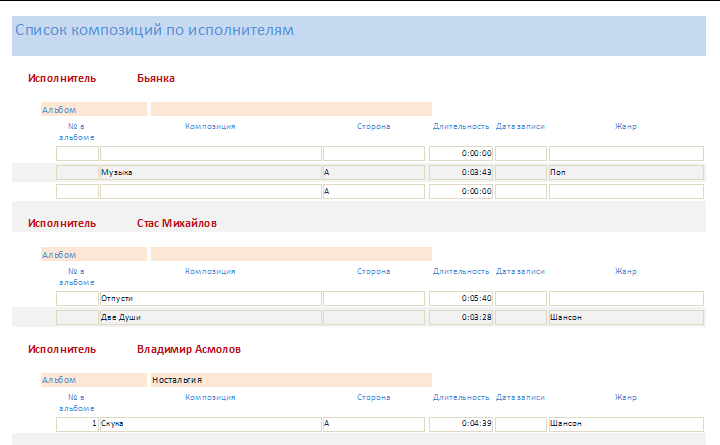Click the side value "A" in the Скука row
Screen dimensions: 720x445
click(x=374, y=424)
